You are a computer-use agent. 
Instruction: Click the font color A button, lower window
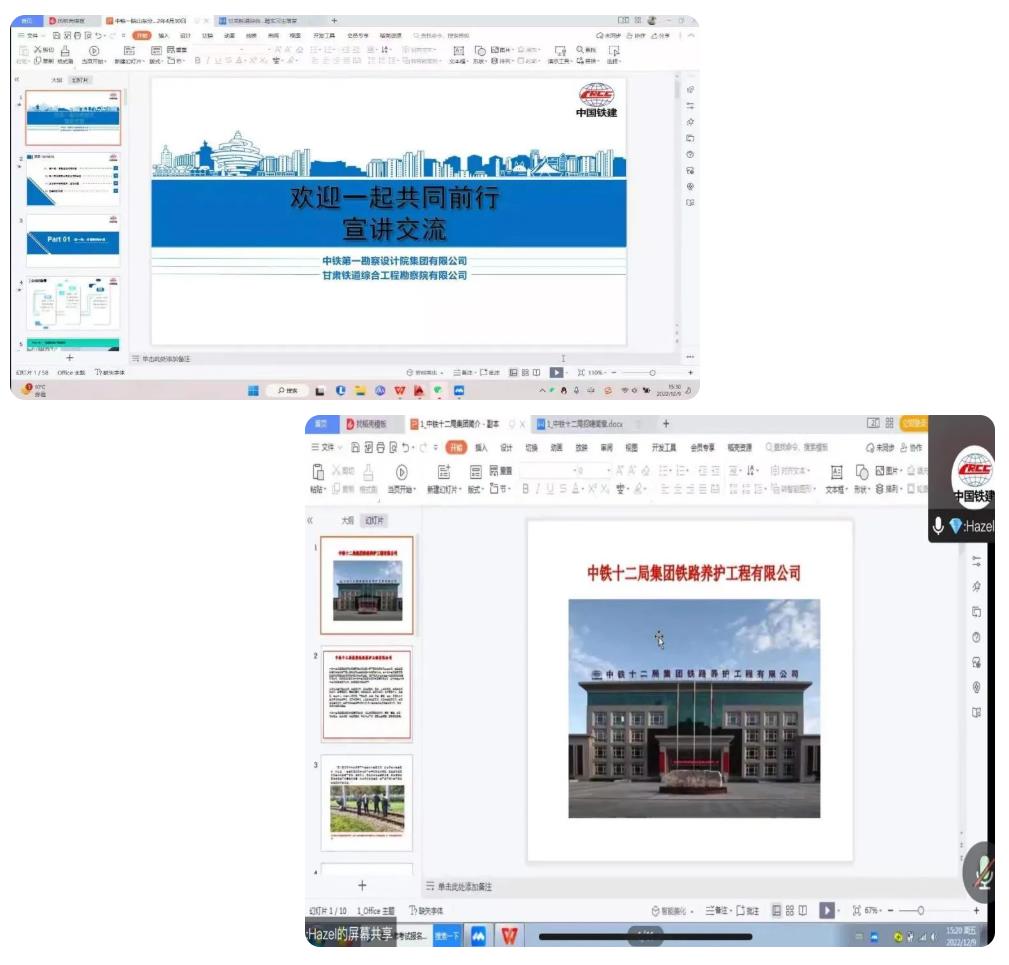tap(576, 490)
